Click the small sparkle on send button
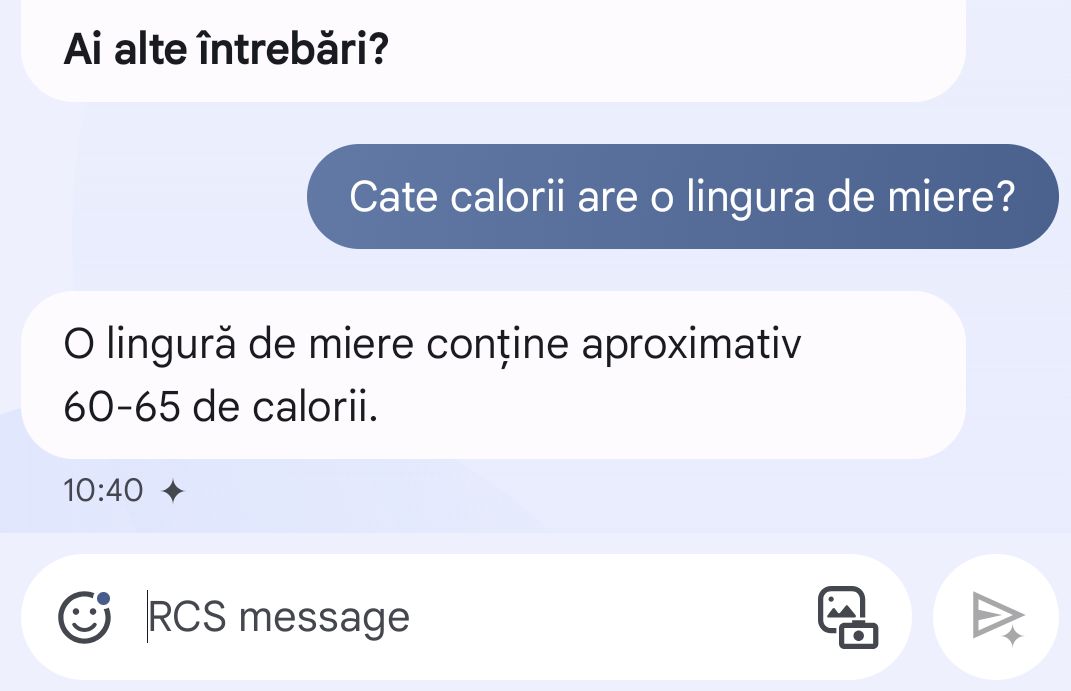 pos(1012,635)
